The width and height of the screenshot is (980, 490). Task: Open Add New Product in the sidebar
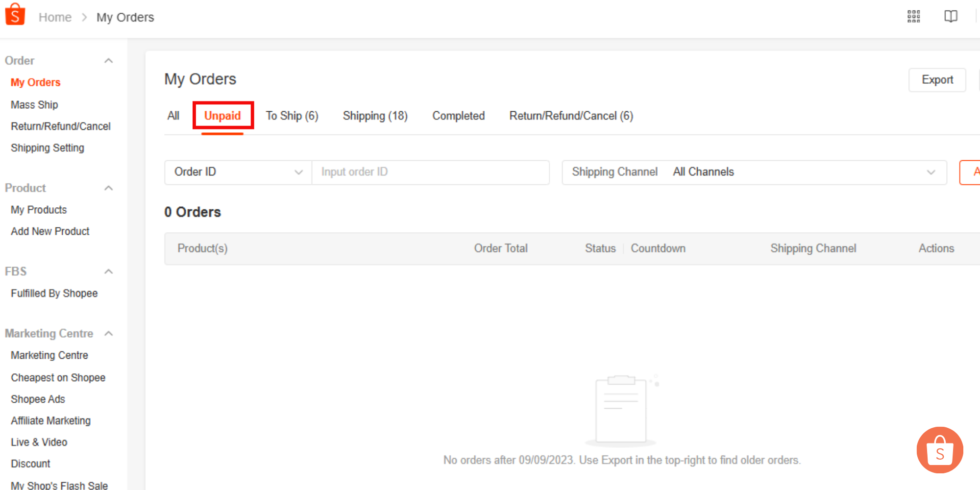click(50, 231)
